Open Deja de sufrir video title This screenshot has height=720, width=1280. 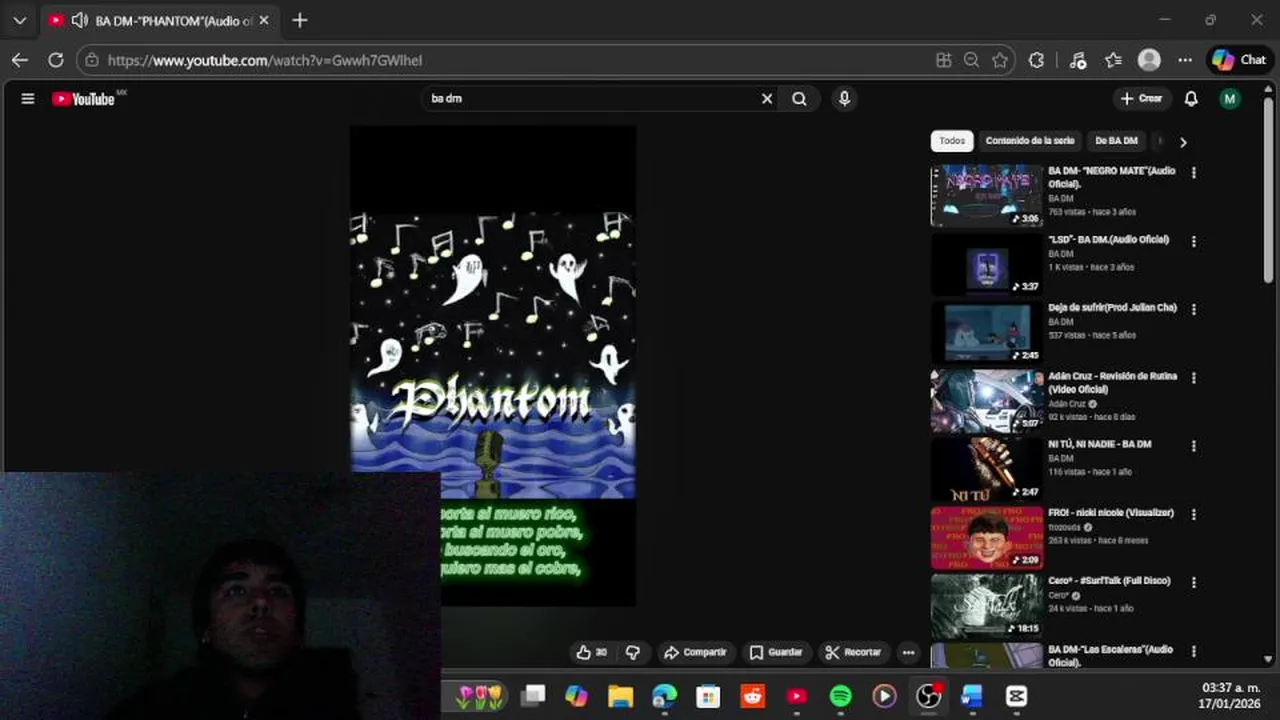1112,308
